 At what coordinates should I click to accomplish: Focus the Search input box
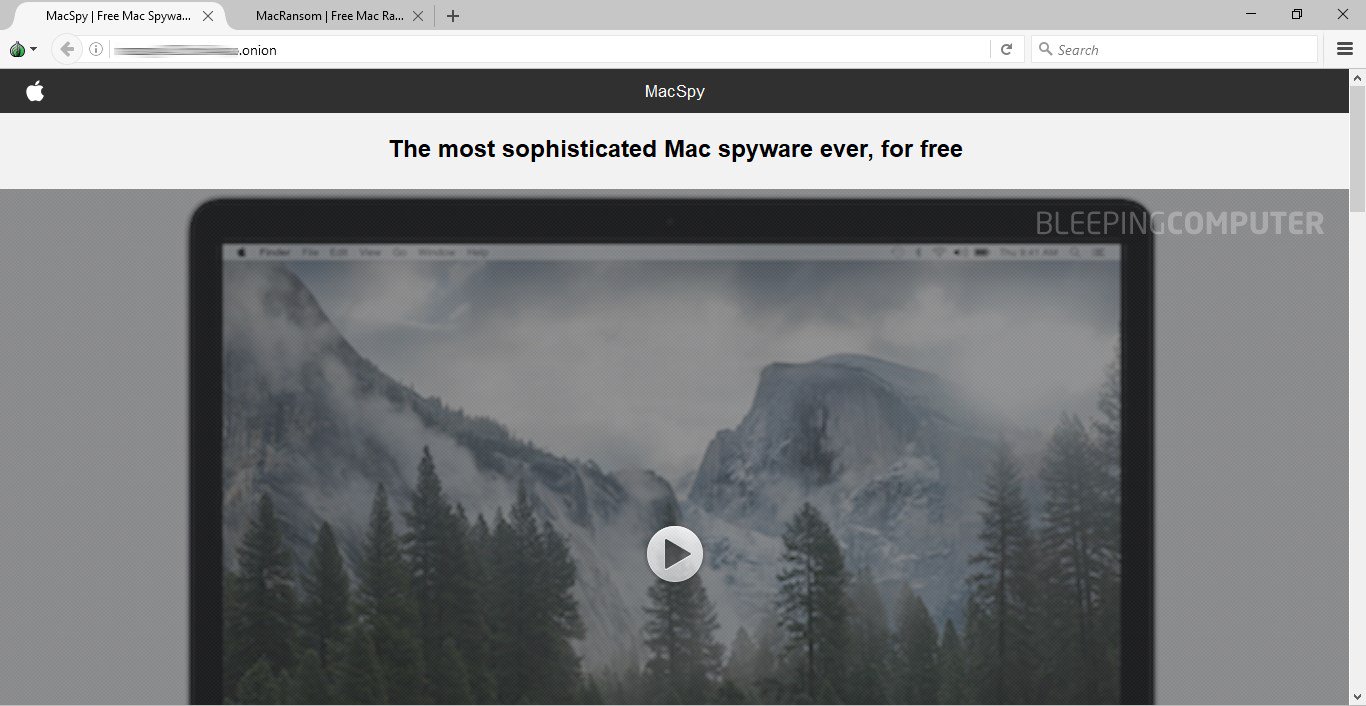pos(1174,49)
